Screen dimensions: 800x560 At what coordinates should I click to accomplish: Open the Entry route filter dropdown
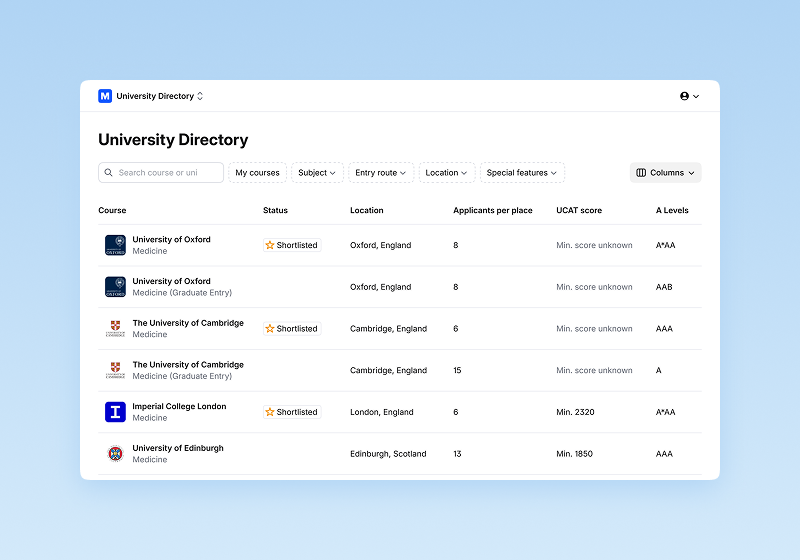381,172
